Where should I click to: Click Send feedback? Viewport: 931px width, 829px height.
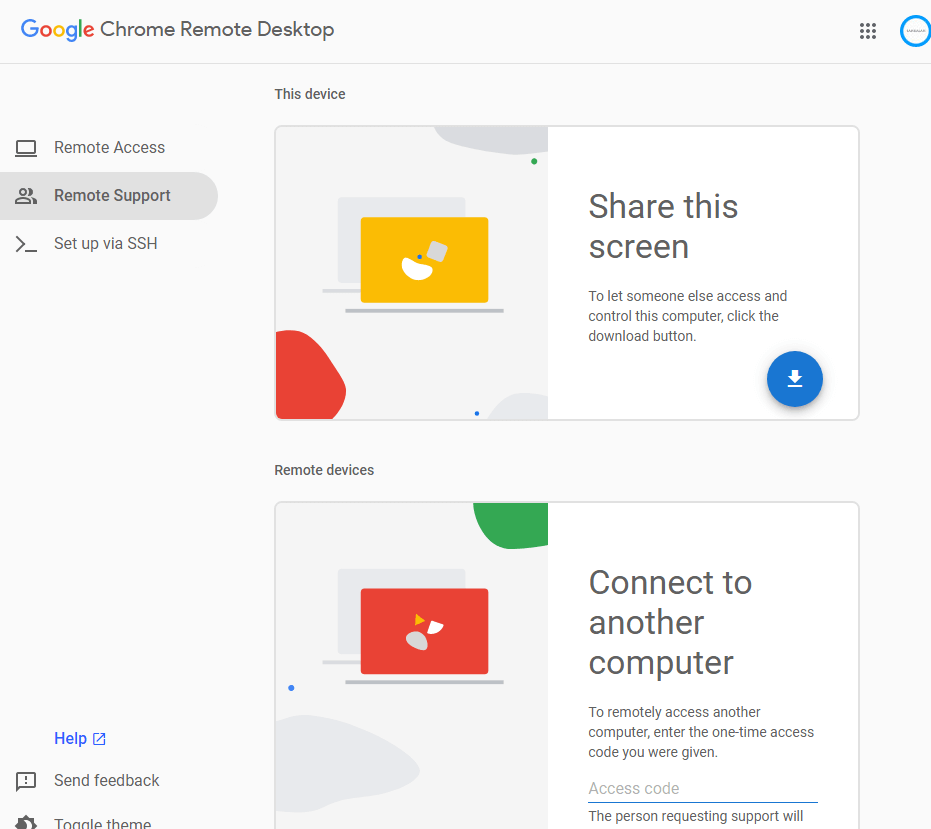pyautogui.click(x=106, y=780)
